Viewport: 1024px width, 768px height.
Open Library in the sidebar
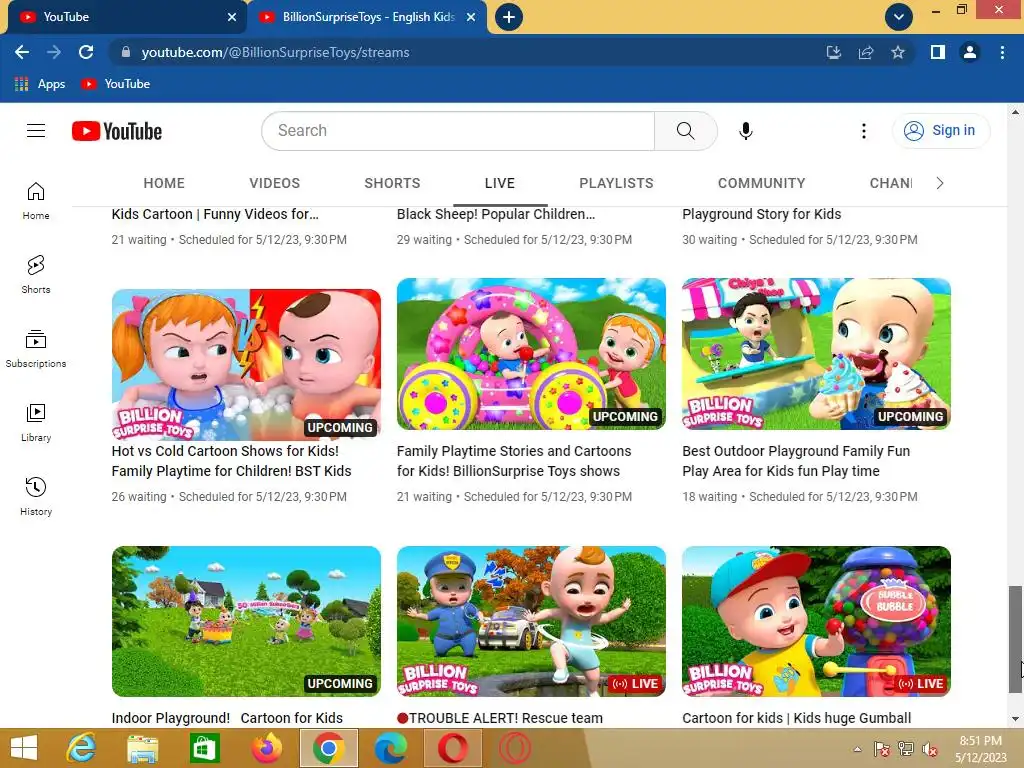(x=36, y=423)
